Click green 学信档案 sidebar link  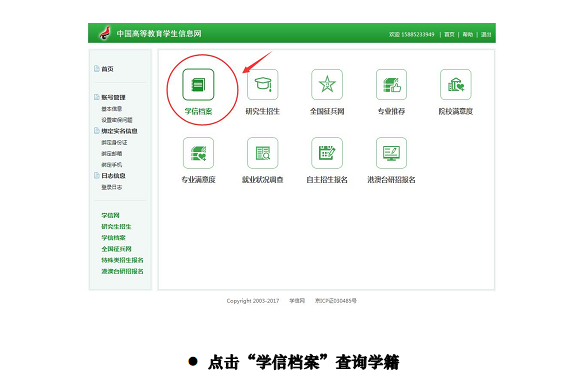[x=113, y=237]
